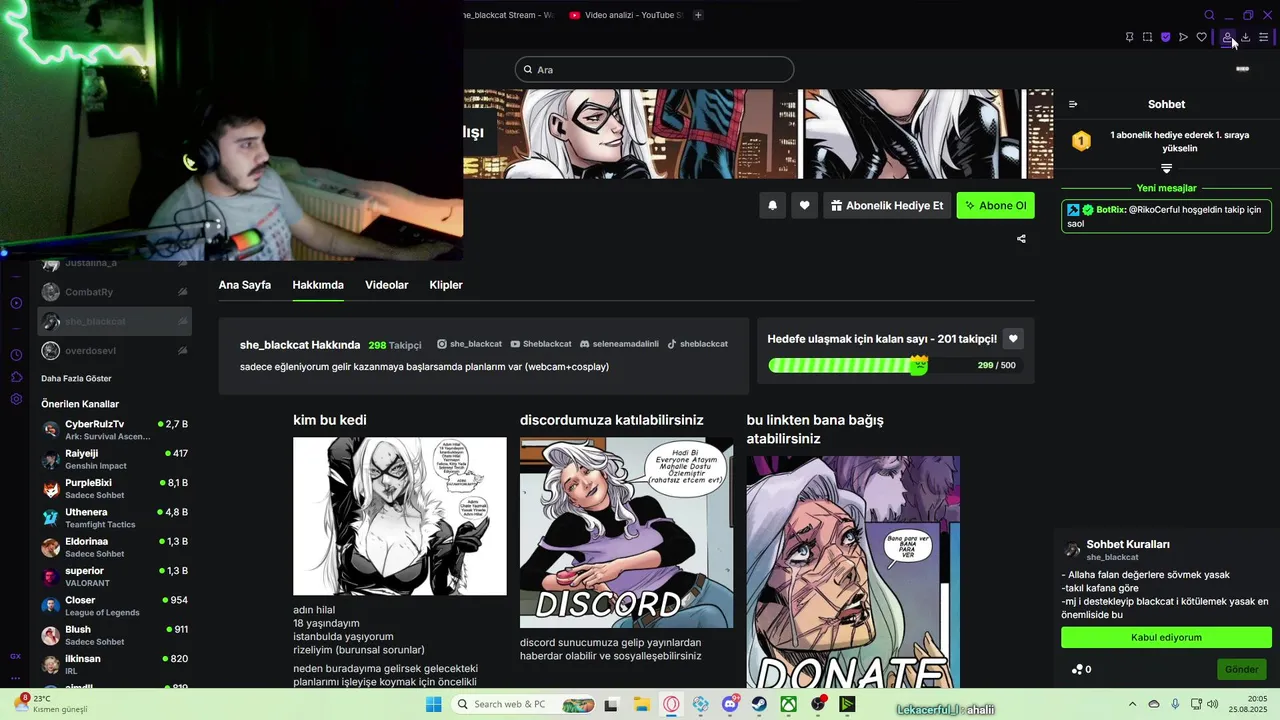
Task: Open the Eldorinaa recommended channel
Action: tap(115, 547)
